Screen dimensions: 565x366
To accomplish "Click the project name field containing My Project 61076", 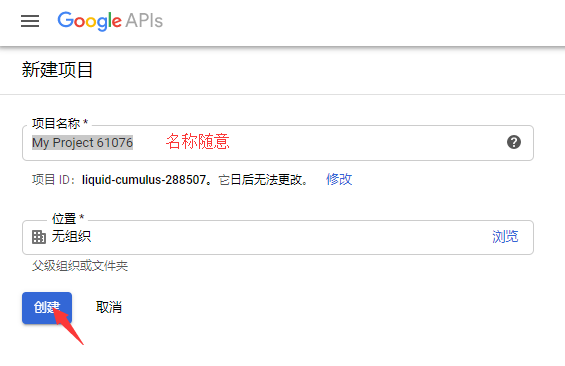I will pyautogui.click(x=278, y=143).
